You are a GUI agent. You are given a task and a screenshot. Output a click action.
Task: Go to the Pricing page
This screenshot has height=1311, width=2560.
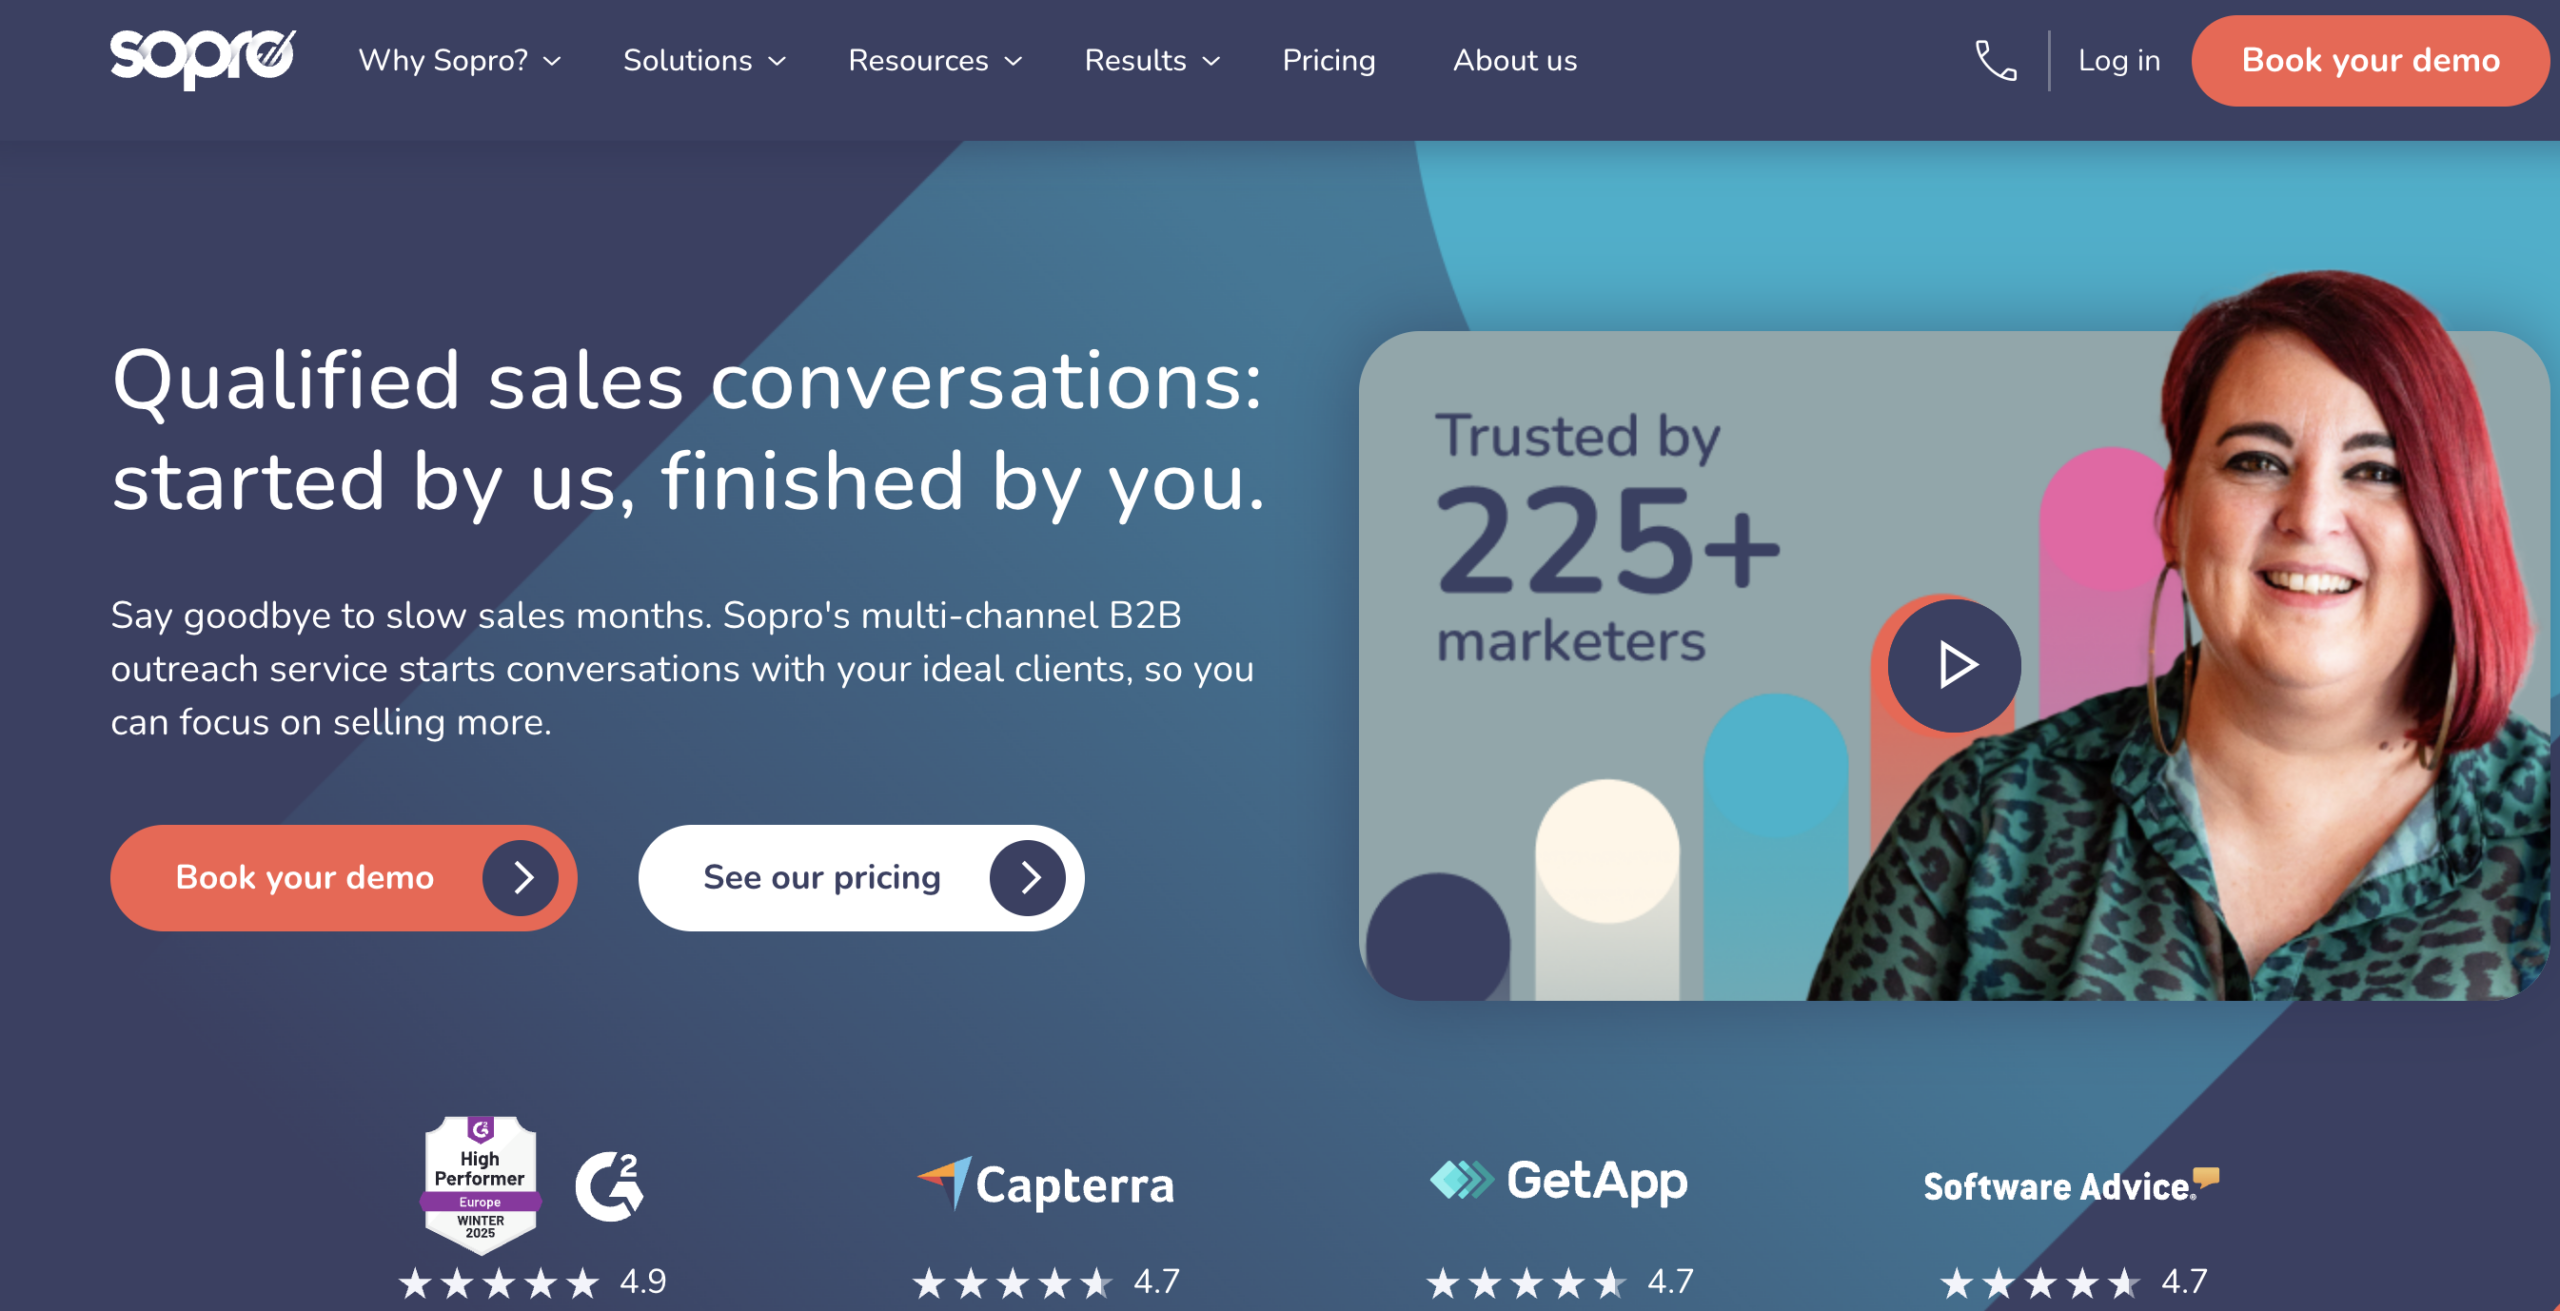[1329, 61]
